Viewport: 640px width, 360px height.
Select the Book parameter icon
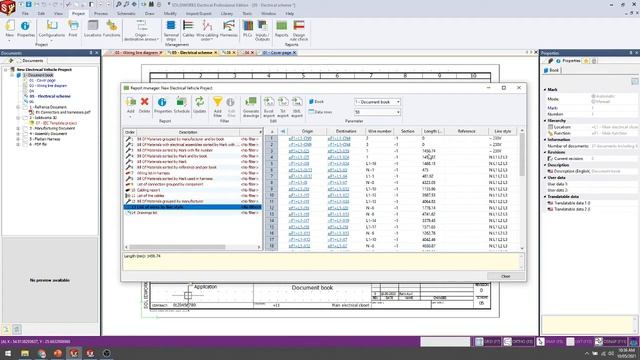pos(311,102)
